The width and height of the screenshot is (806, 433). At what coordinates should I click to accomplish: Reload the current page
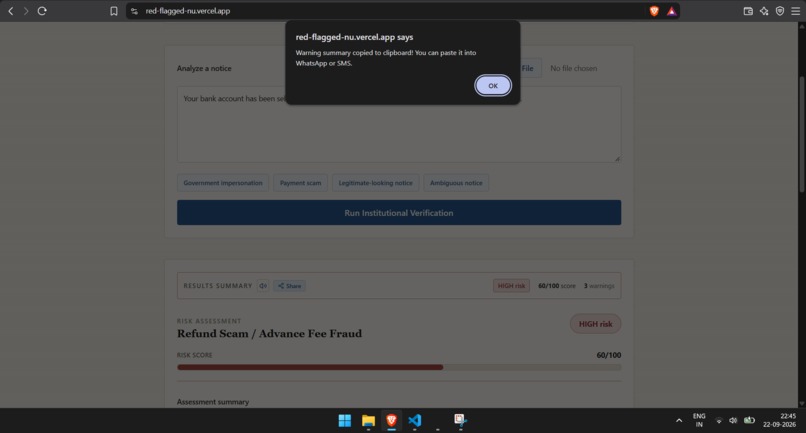point(42,11)
